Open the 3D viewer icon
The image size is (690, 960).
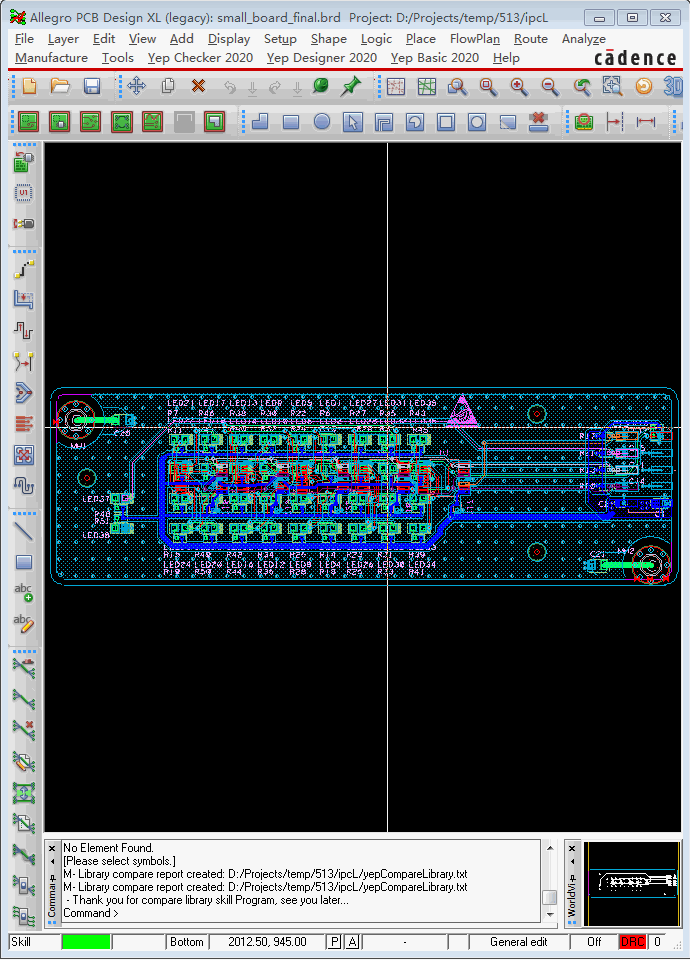tap(673, 87)
